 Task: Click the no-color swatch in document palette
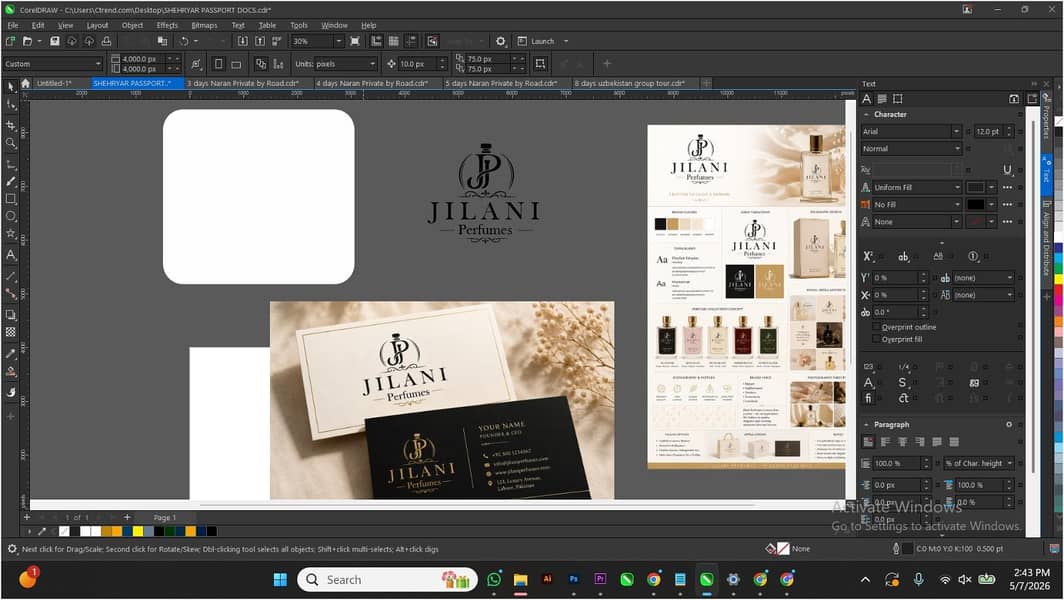pyautogui.click(x=64, y=531)
